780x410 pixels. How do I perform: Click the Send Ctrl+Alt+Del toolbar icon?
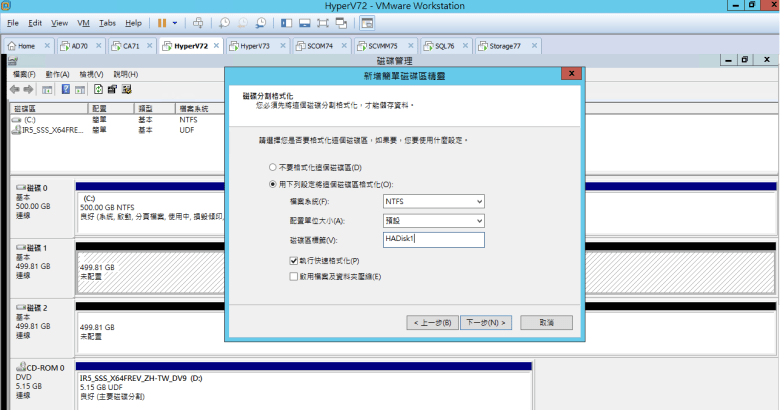[198, 22]
